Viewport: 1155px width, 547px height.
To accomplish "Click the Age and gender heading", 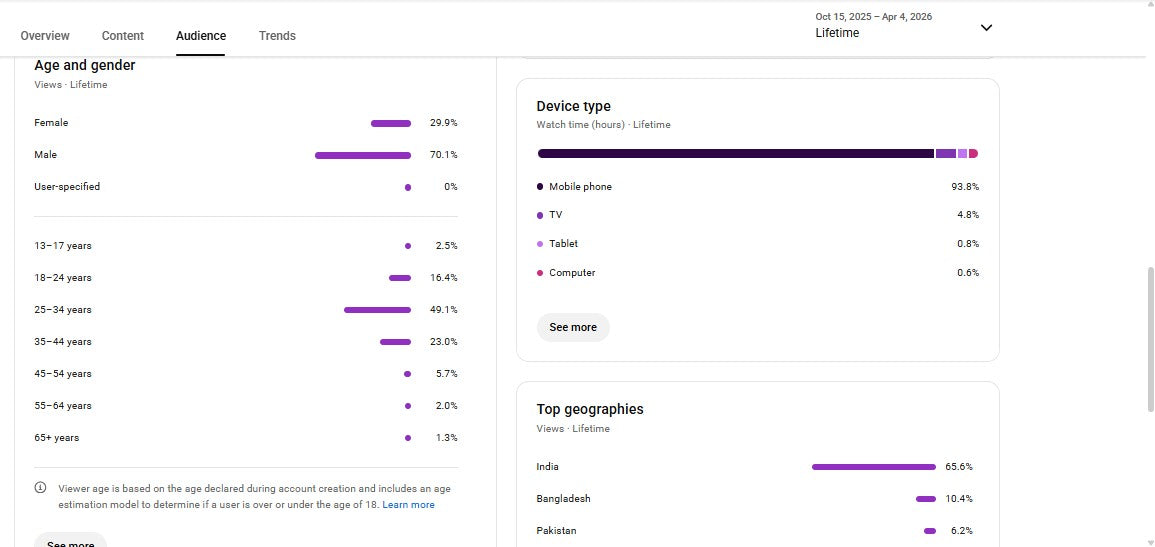I will coord(85,65).
